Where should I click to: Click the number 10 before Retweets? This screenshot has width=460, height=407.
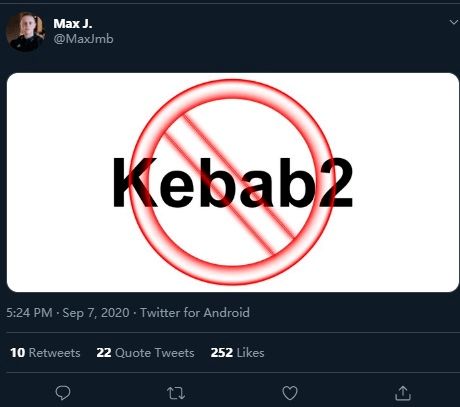click(x=17, y=353)
